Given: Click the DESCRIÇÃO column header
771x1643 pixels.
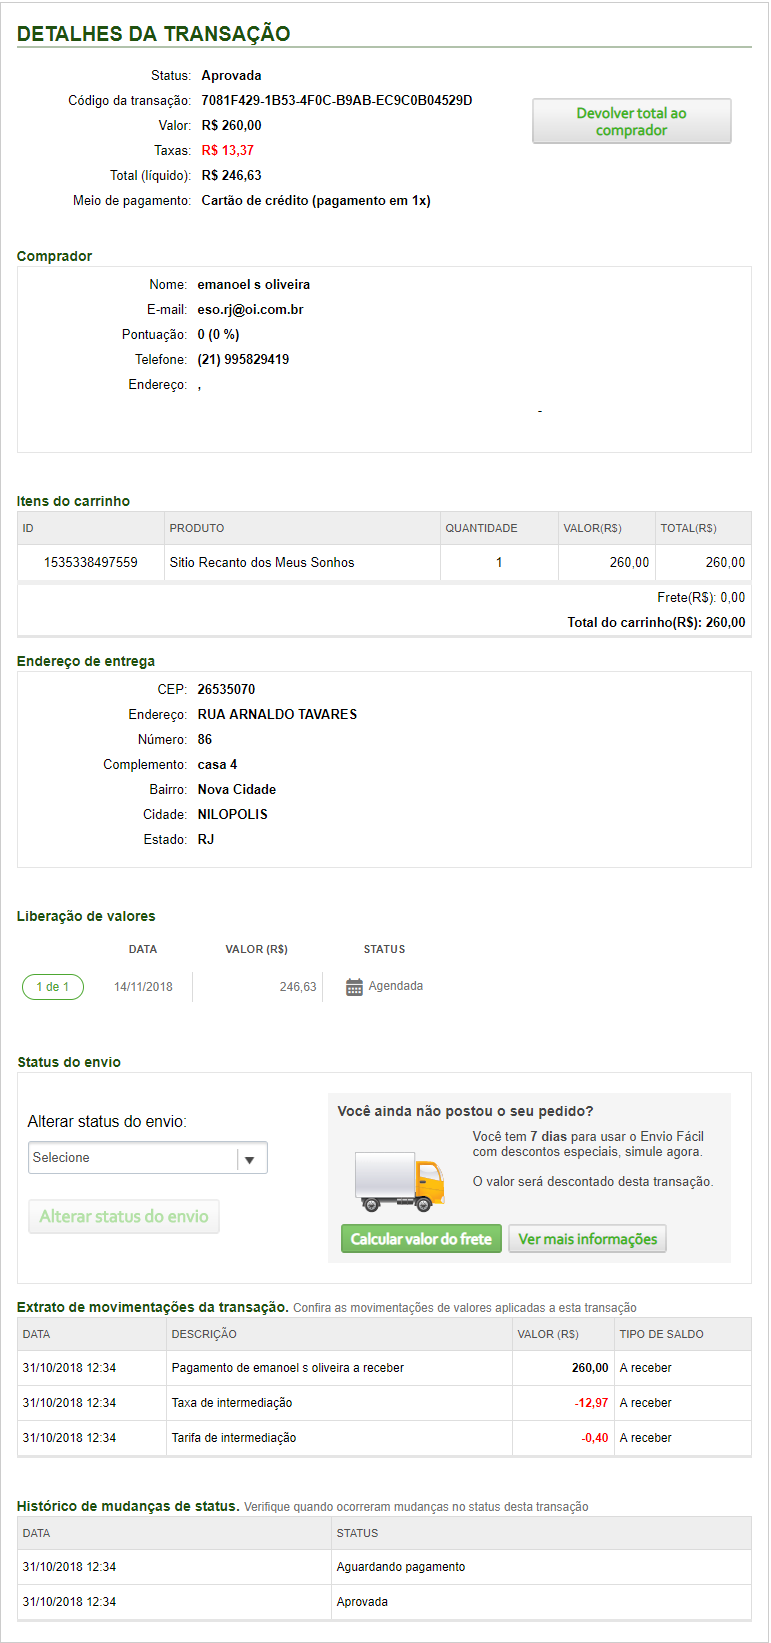Looking at the screenshot, I should point(204,1334).
